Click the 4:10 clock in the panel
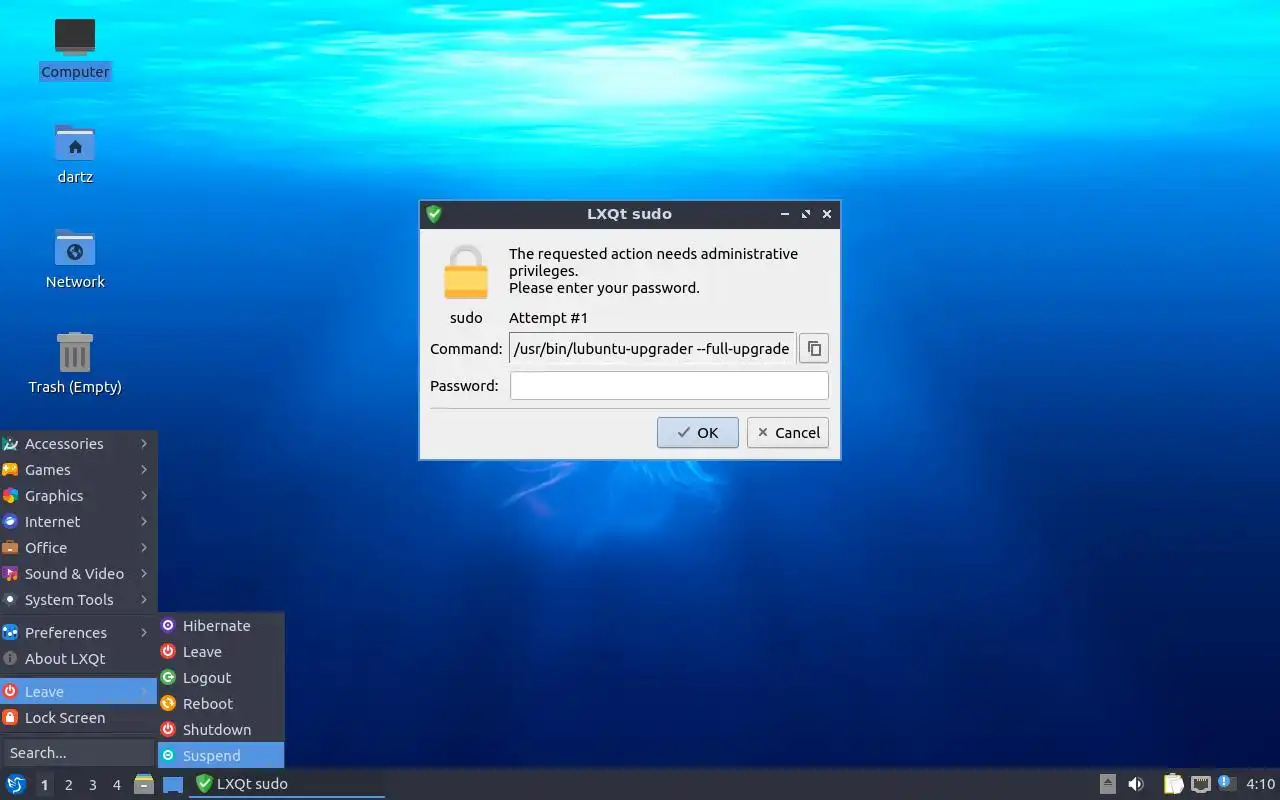The image size is (1280, 800). coord(1260,784)
